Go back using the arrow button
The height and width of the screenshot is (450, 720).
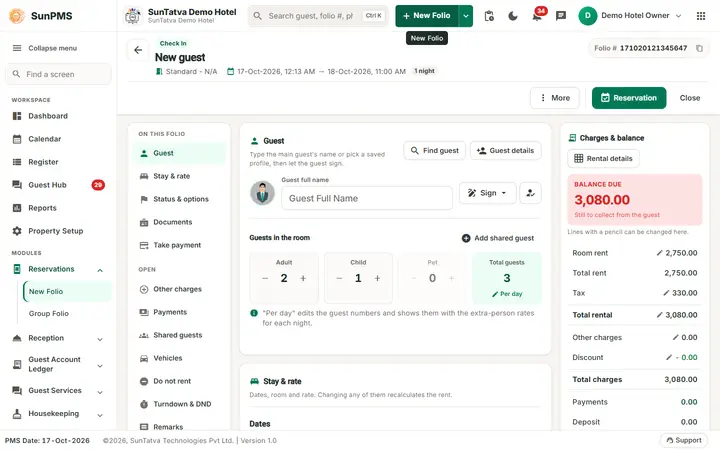click(x=138, y=50)
